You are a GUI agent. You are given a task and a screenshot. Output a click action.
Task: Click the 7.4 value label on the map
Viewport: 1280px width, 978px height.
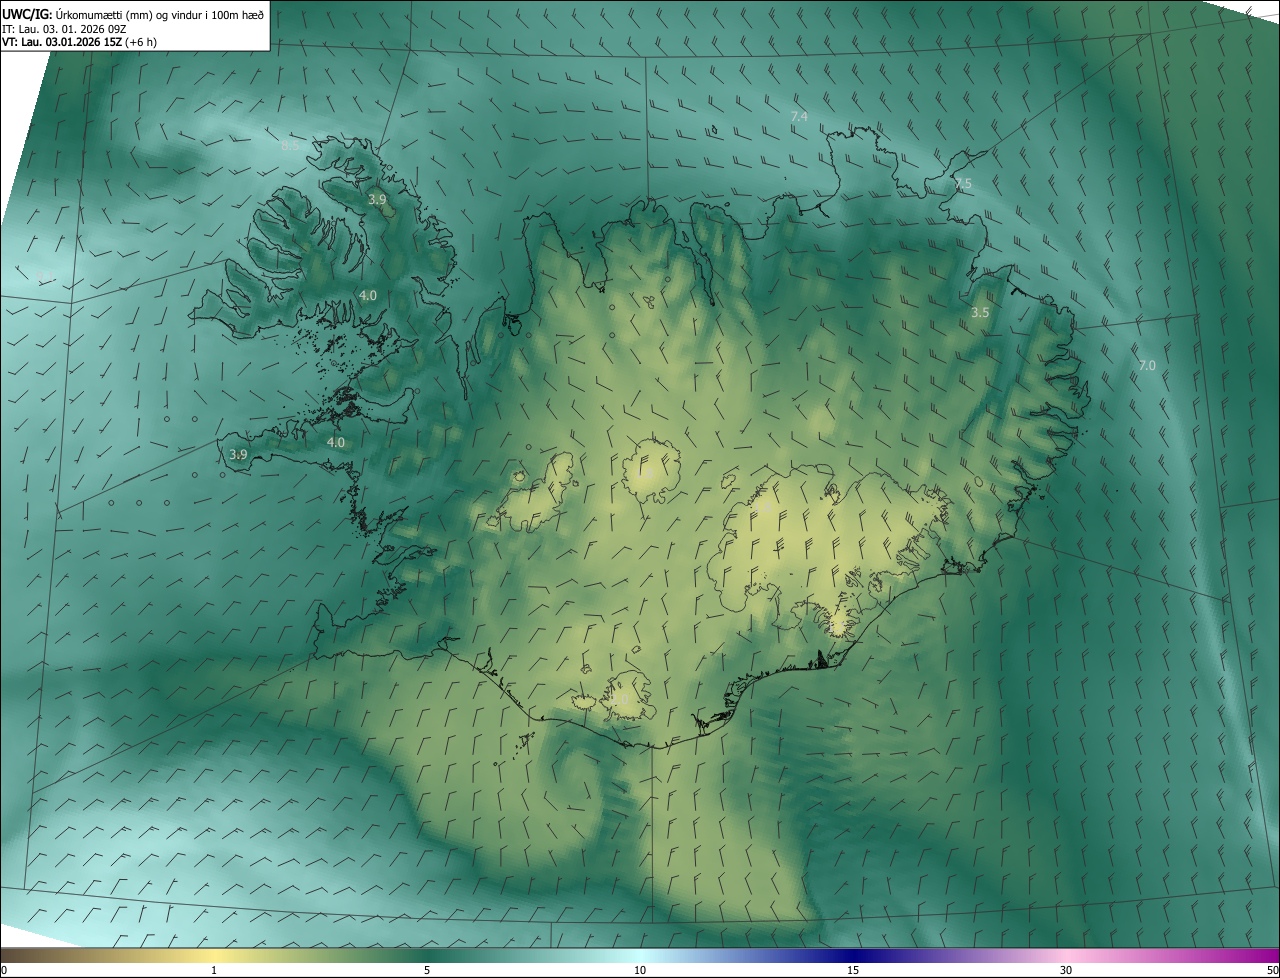(799, 117)
